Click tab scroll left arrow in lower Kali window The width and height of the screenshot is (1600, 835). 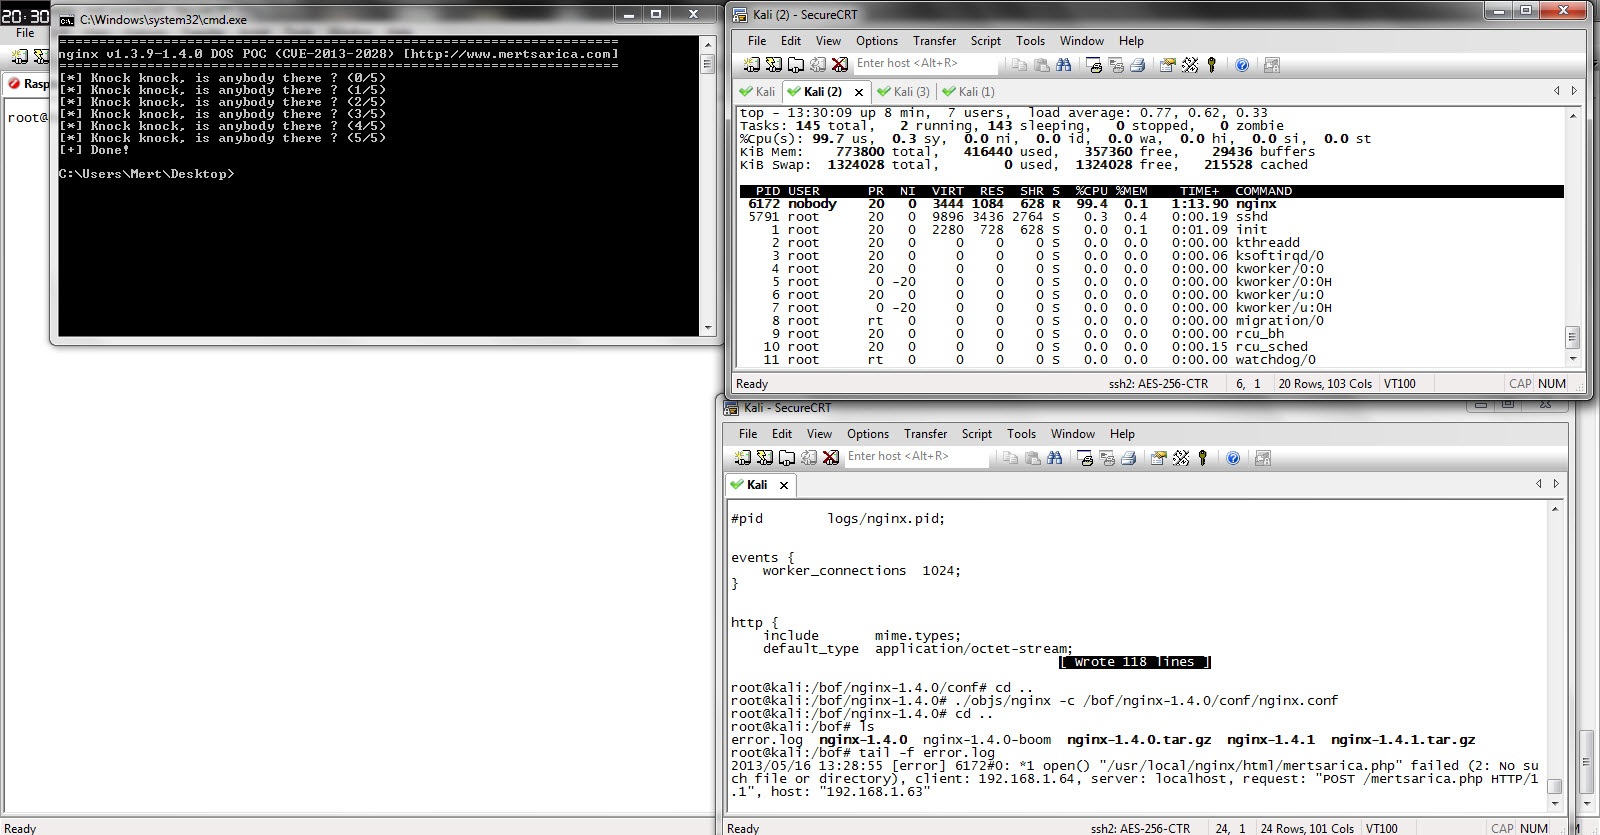point(1539,484)
